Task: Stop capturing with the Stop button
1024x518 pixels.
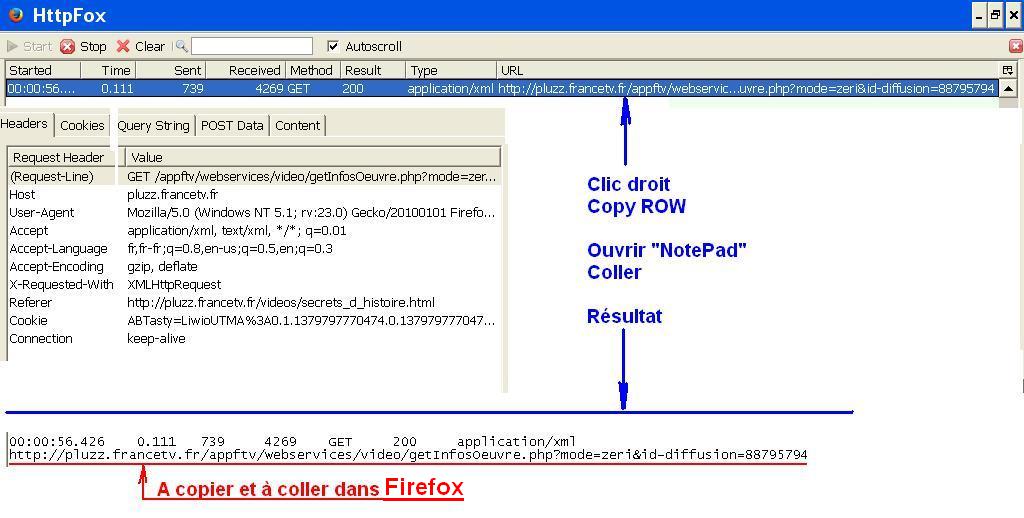Action: [x=83, y=46]
